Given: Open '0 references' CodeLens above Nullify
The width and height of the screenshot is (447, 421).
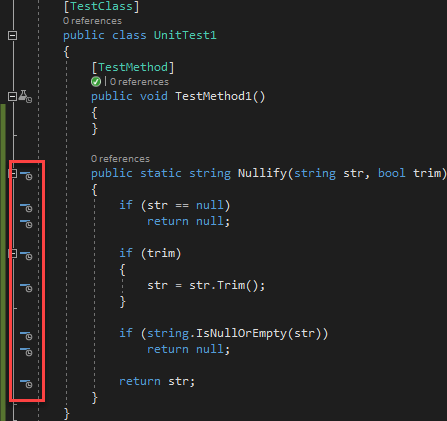Looking at the screenshot, I should pos(120,159).
